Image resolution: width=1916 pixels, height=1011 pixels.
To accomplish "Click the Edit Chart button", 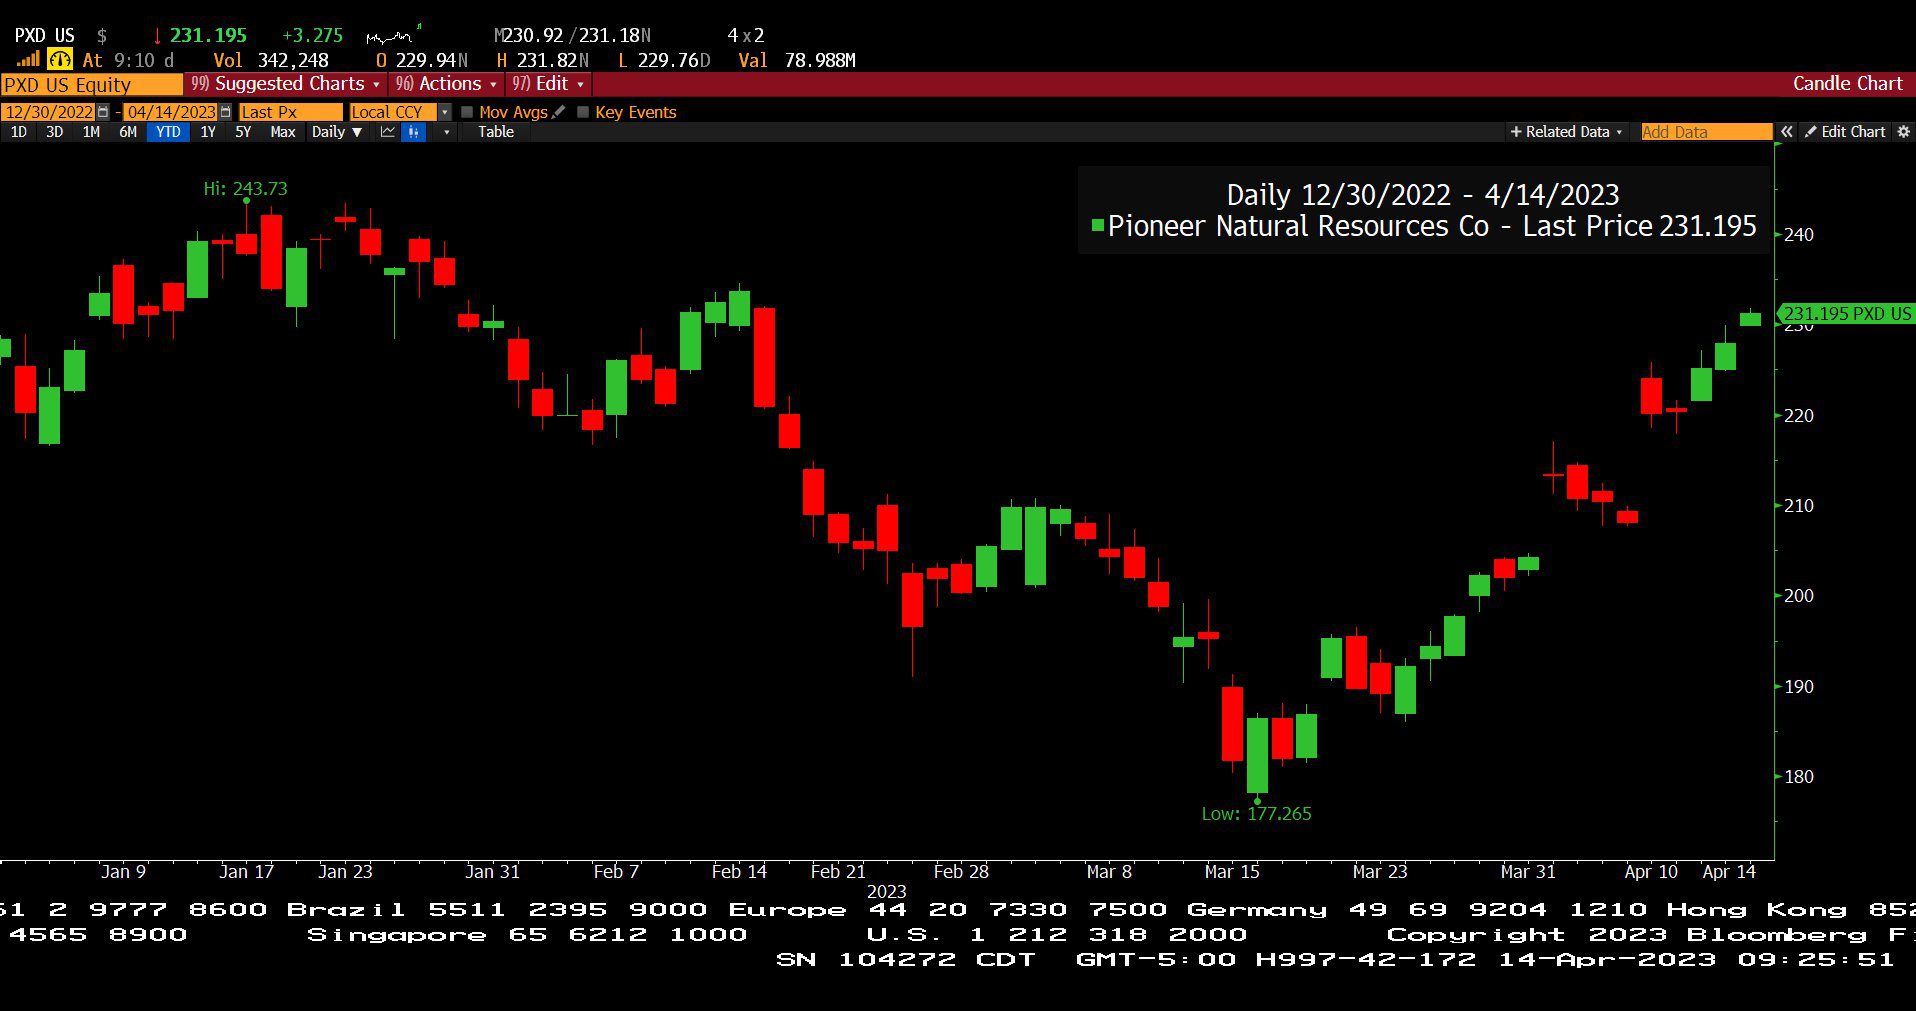I will [1845, 132].
